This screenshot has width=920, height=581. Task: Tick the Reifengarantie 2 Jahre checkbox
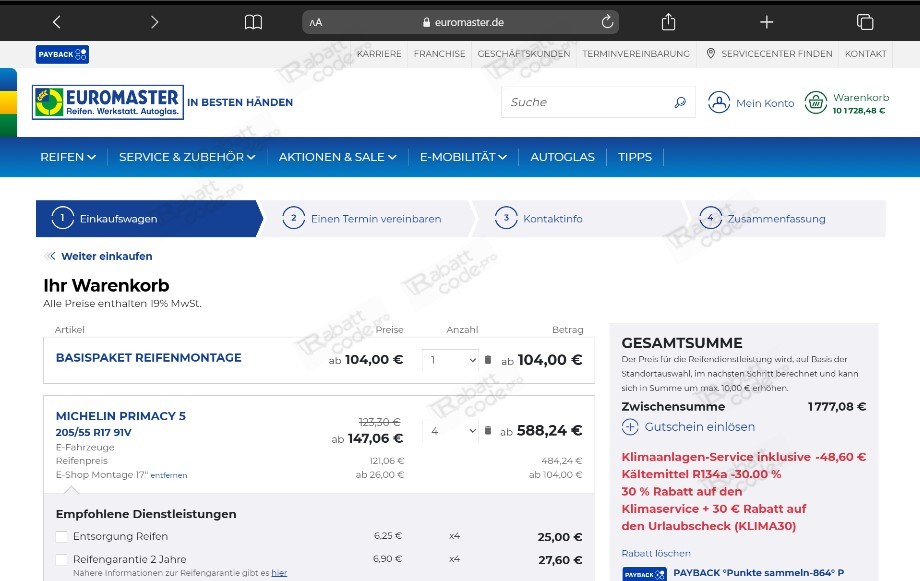coord(61,559)
